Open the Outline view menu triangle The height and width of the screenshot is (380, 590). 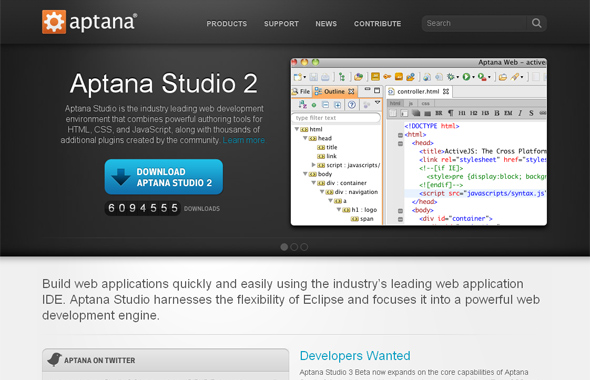click(377, 102)
